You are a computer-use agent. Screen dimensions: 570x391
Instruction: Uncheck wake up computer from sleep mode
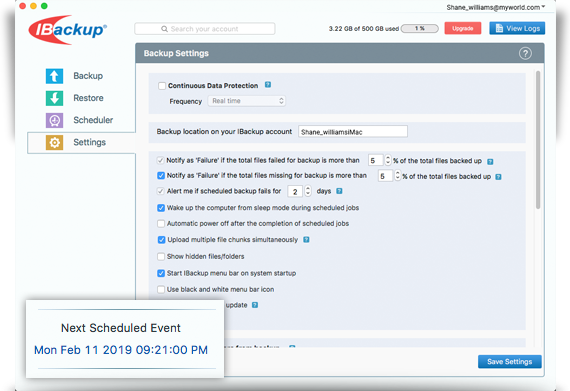click(x=161, y=208)
